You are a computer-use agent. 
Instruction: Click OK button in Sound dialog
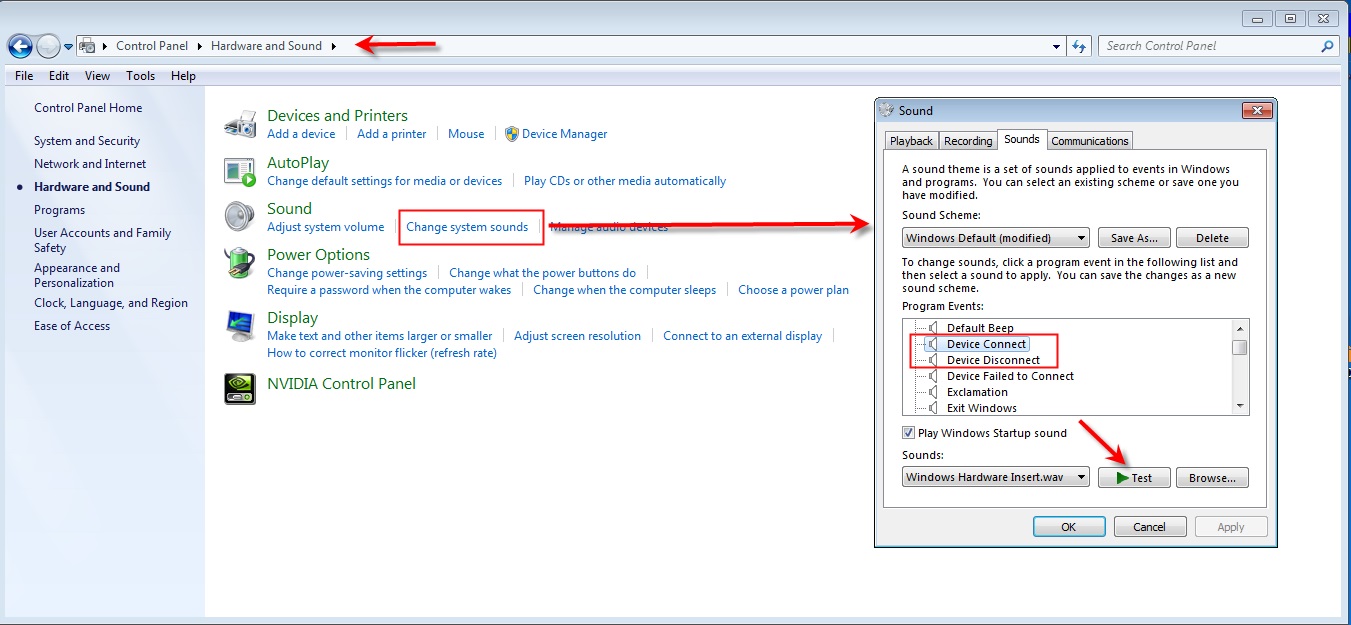1069,527
